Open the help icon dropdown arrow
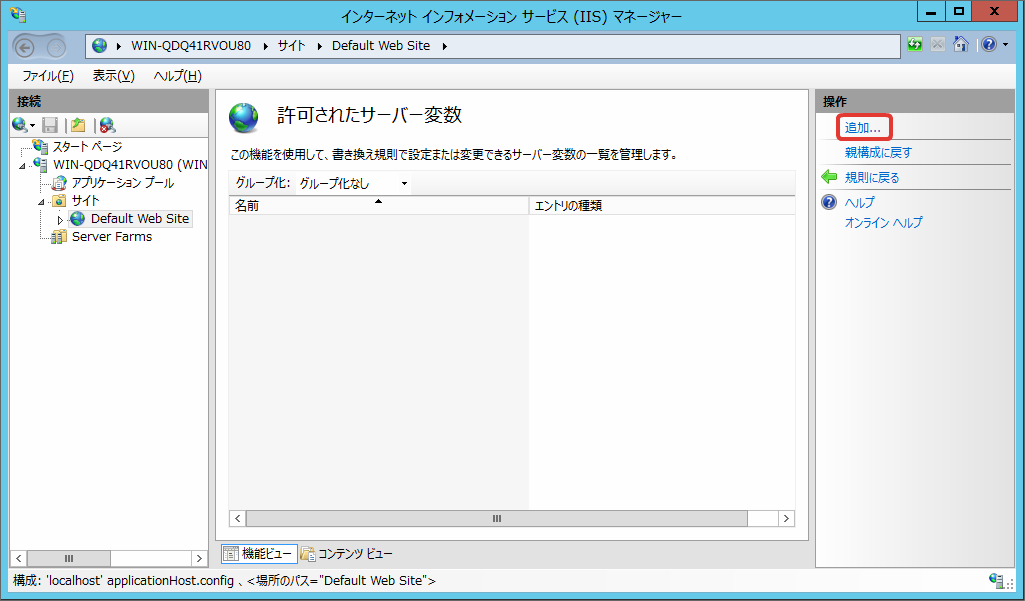Viewport: 1025px width, 601px height. click(1005, 45)
